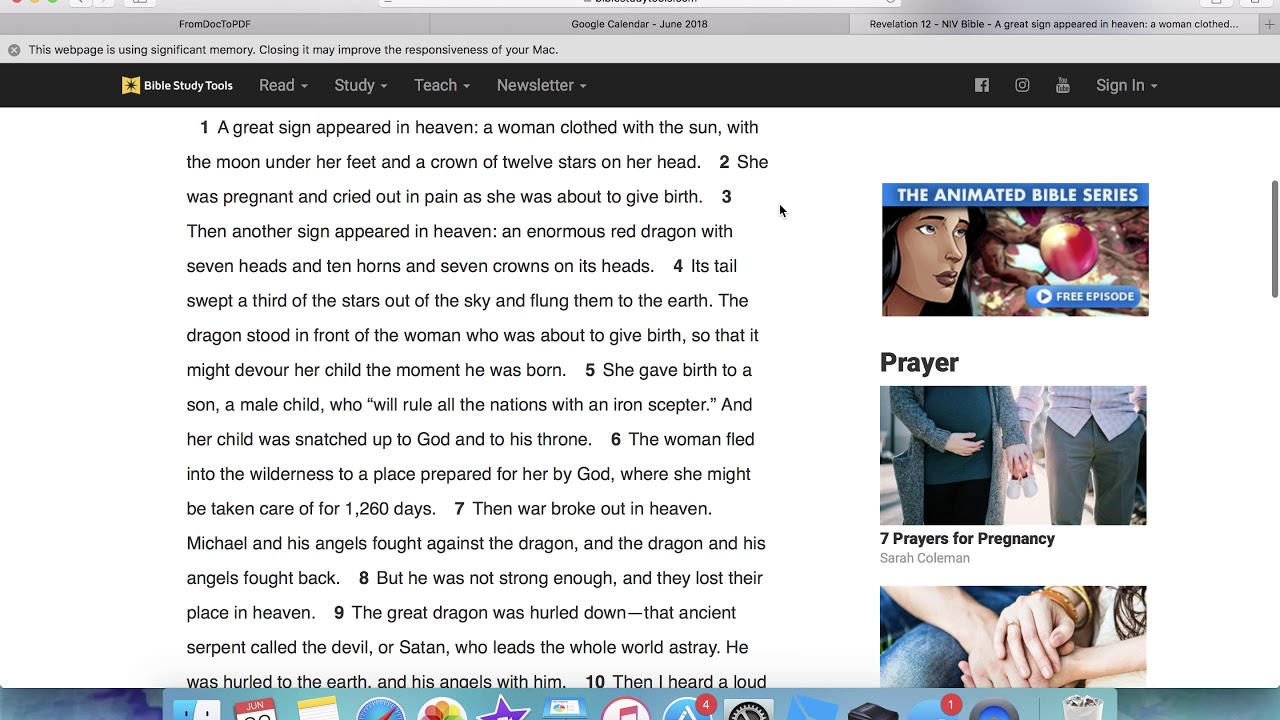Click verse number 9

point(339,613)
